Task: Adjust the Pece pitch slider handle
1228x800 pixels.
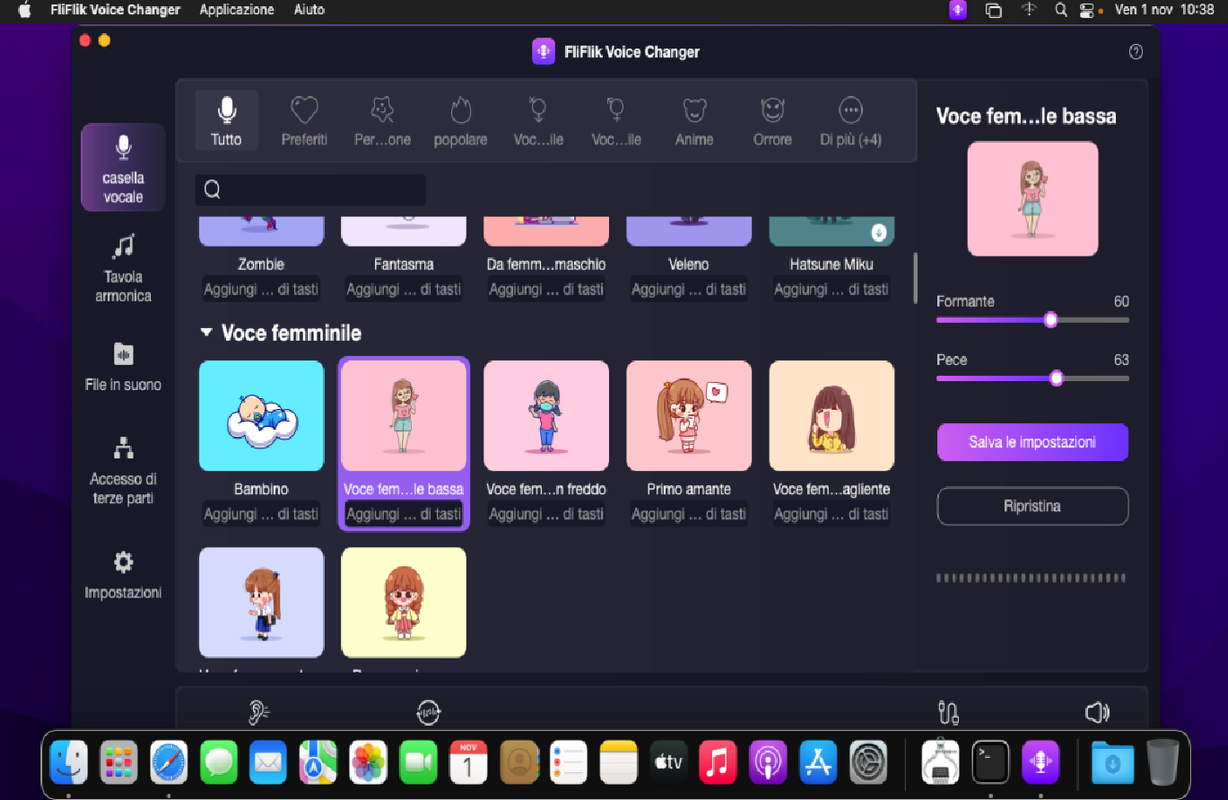Action: [1056, 378]
